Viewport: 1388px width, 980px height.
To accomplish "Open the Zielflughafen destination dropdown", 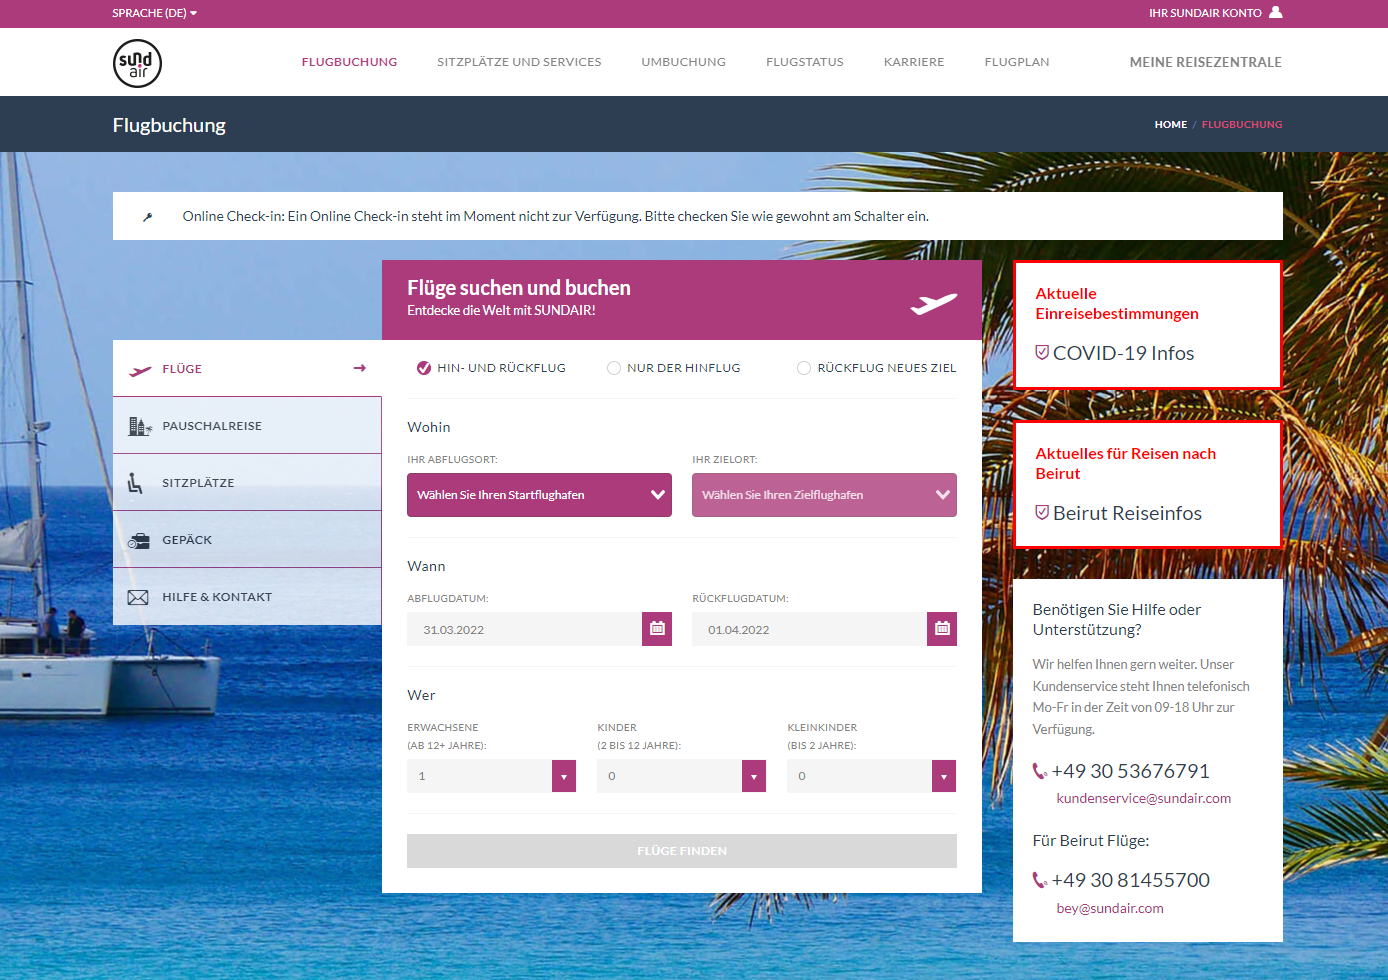I will click(824, 495).
